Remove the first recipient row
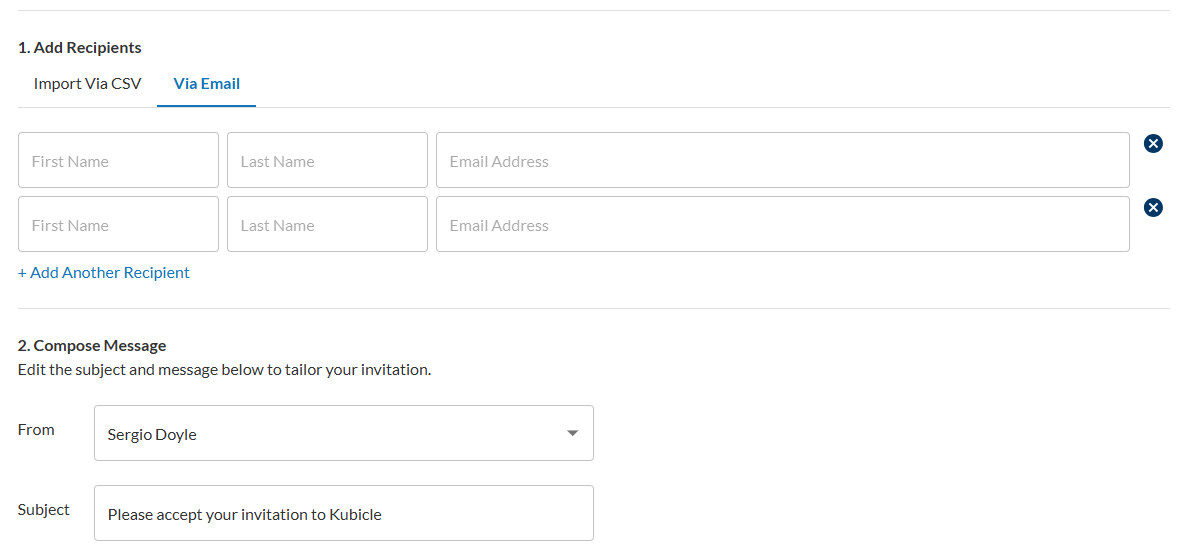Screen dimensions: 1179x555 tap(1153, 144)
